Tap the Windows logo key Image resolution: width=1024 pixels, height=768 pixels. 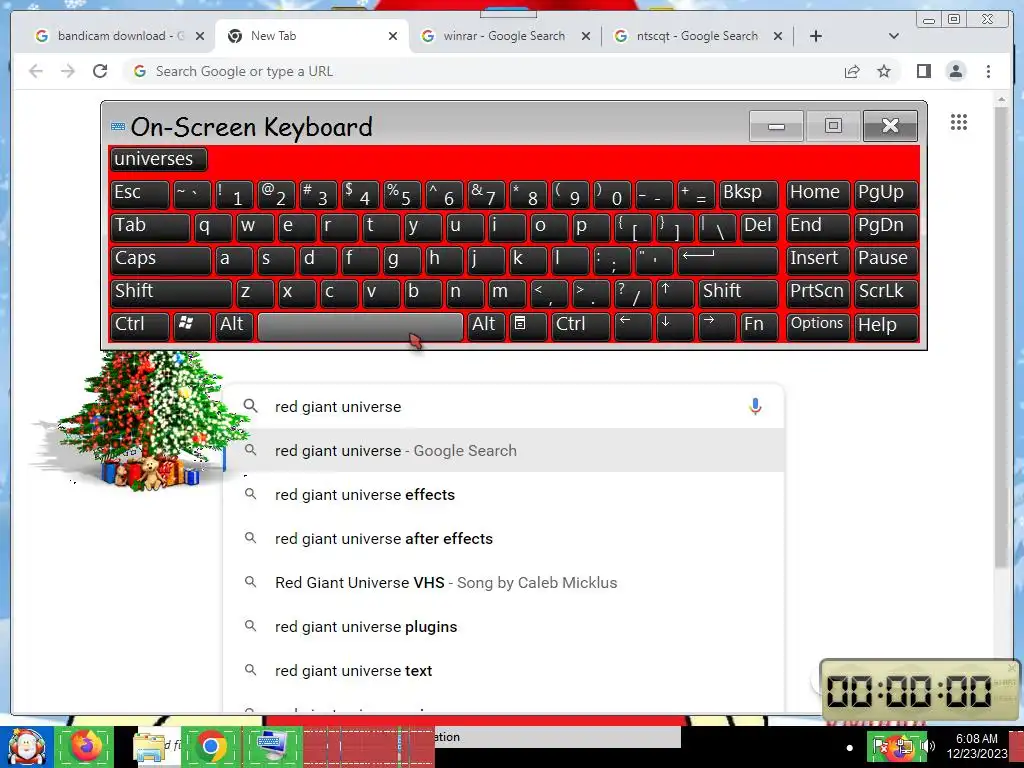pos(192,326)
